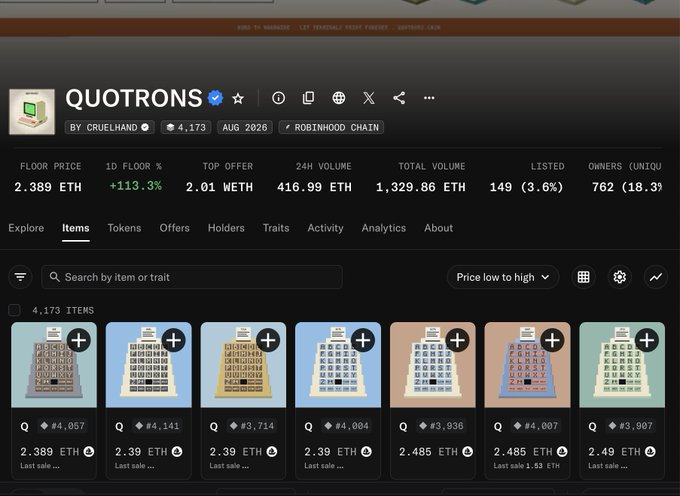
Task: Click the 4,173 items count badge
Action: coord(186,127)
